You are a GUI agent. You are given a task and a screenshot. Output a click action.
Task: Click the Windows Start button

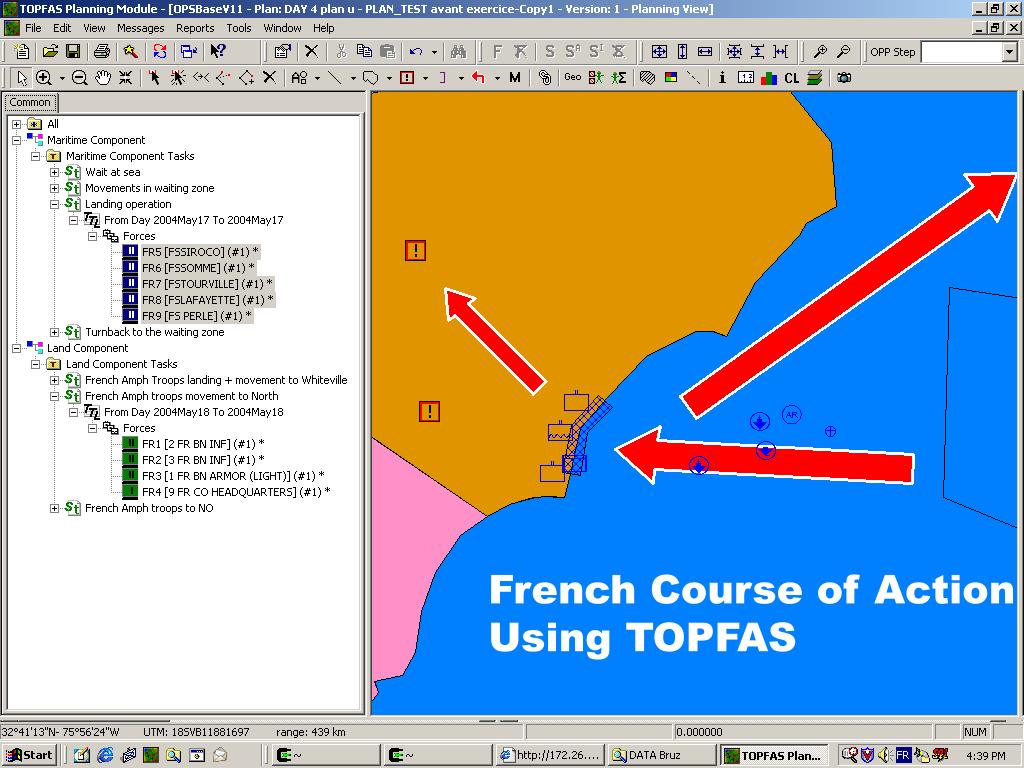click(x=29, y=755)
